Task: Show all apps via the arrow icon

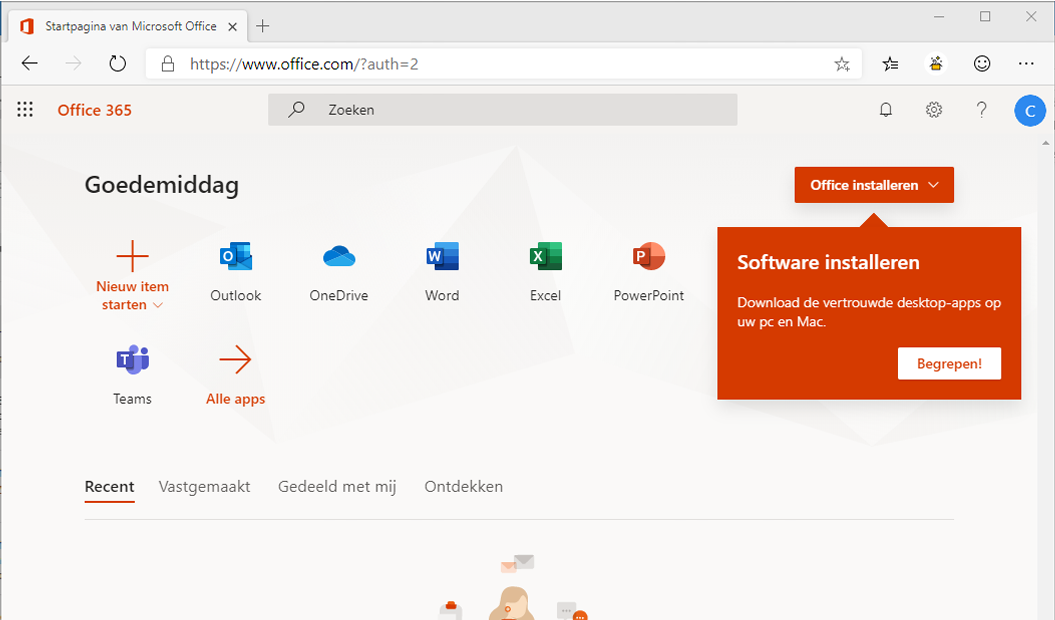Action: point(235,360)
